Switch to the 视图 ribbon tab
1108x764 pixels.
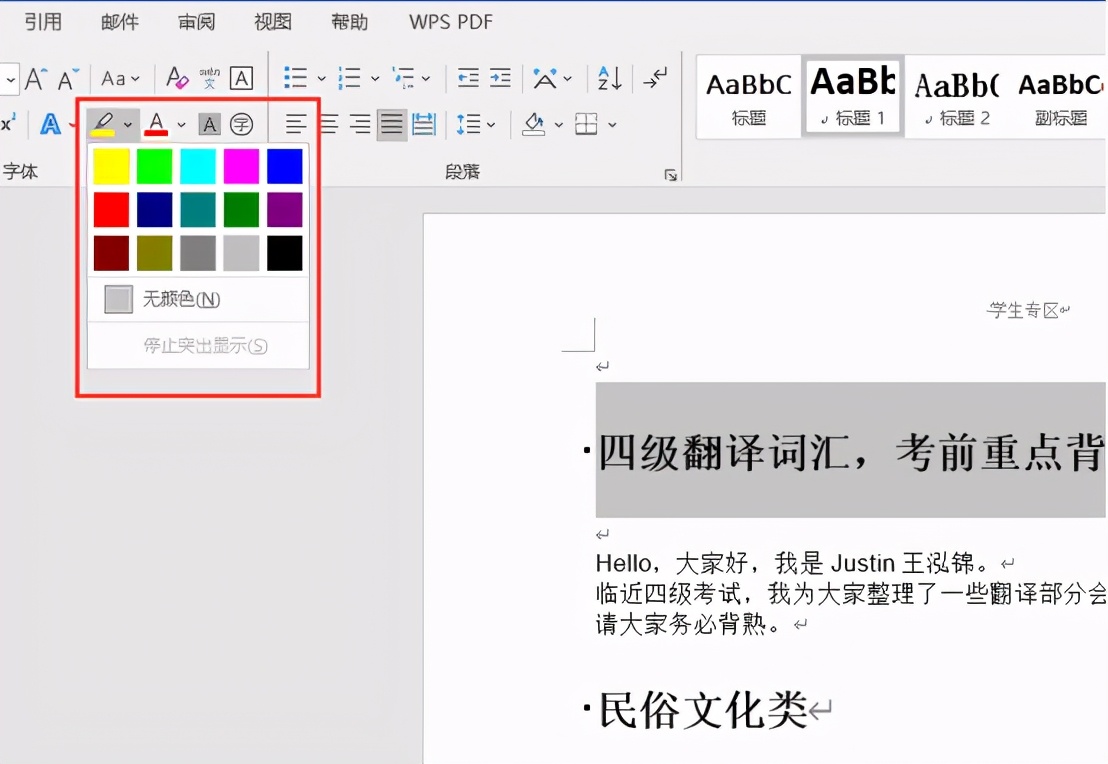pos(272,21)
